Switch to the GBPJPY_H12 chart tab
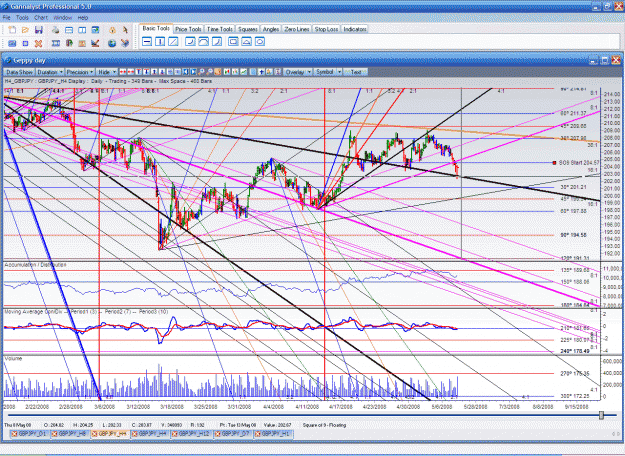Viewport: 625px width, 456px height. (191, 434)
